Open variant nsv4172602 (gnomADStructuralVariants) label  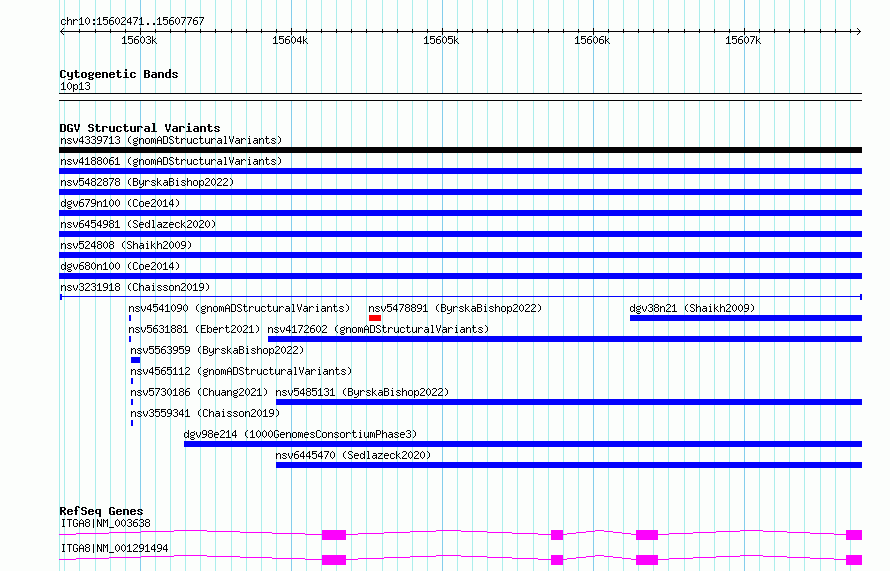[x=378, y=329]
